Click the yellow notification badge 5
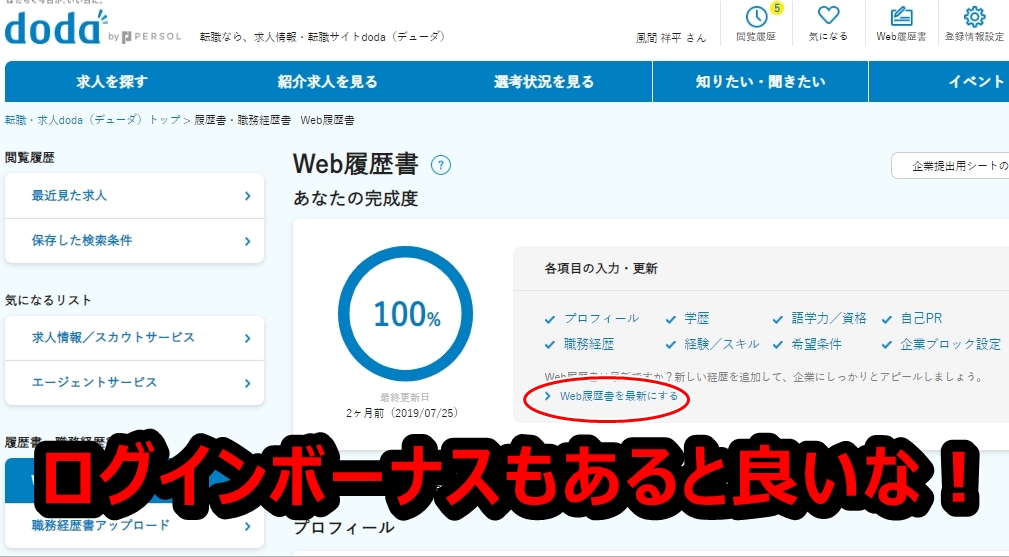This screenshot has height=557, width=1009. (x=777, y=8)
